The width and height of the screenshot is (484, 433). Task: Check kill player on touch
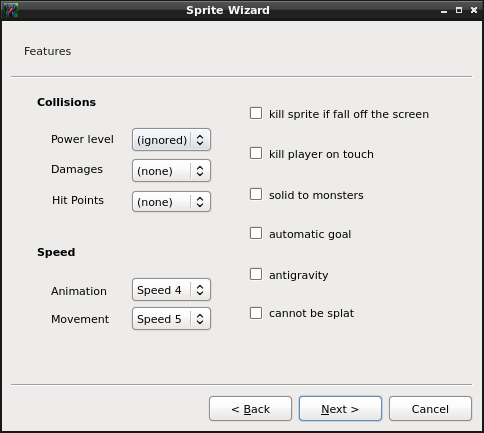pos(256,153)
